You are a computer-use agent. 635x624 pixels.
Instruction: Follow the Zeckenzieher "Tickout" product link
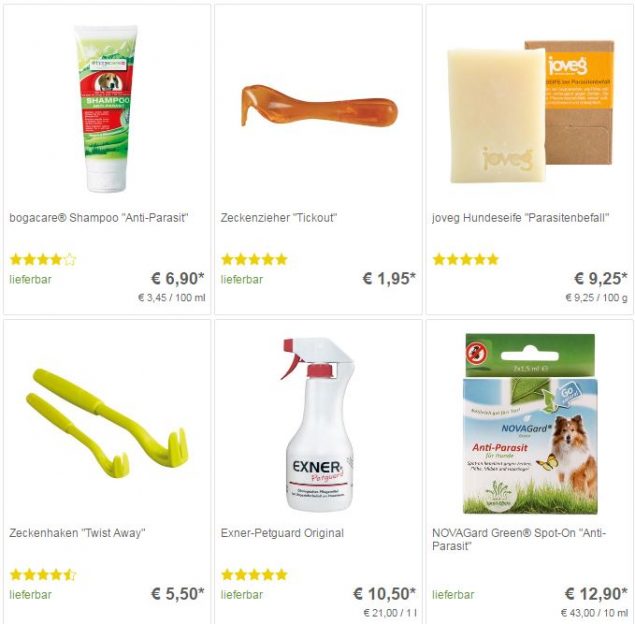click(x=279, y=218)
